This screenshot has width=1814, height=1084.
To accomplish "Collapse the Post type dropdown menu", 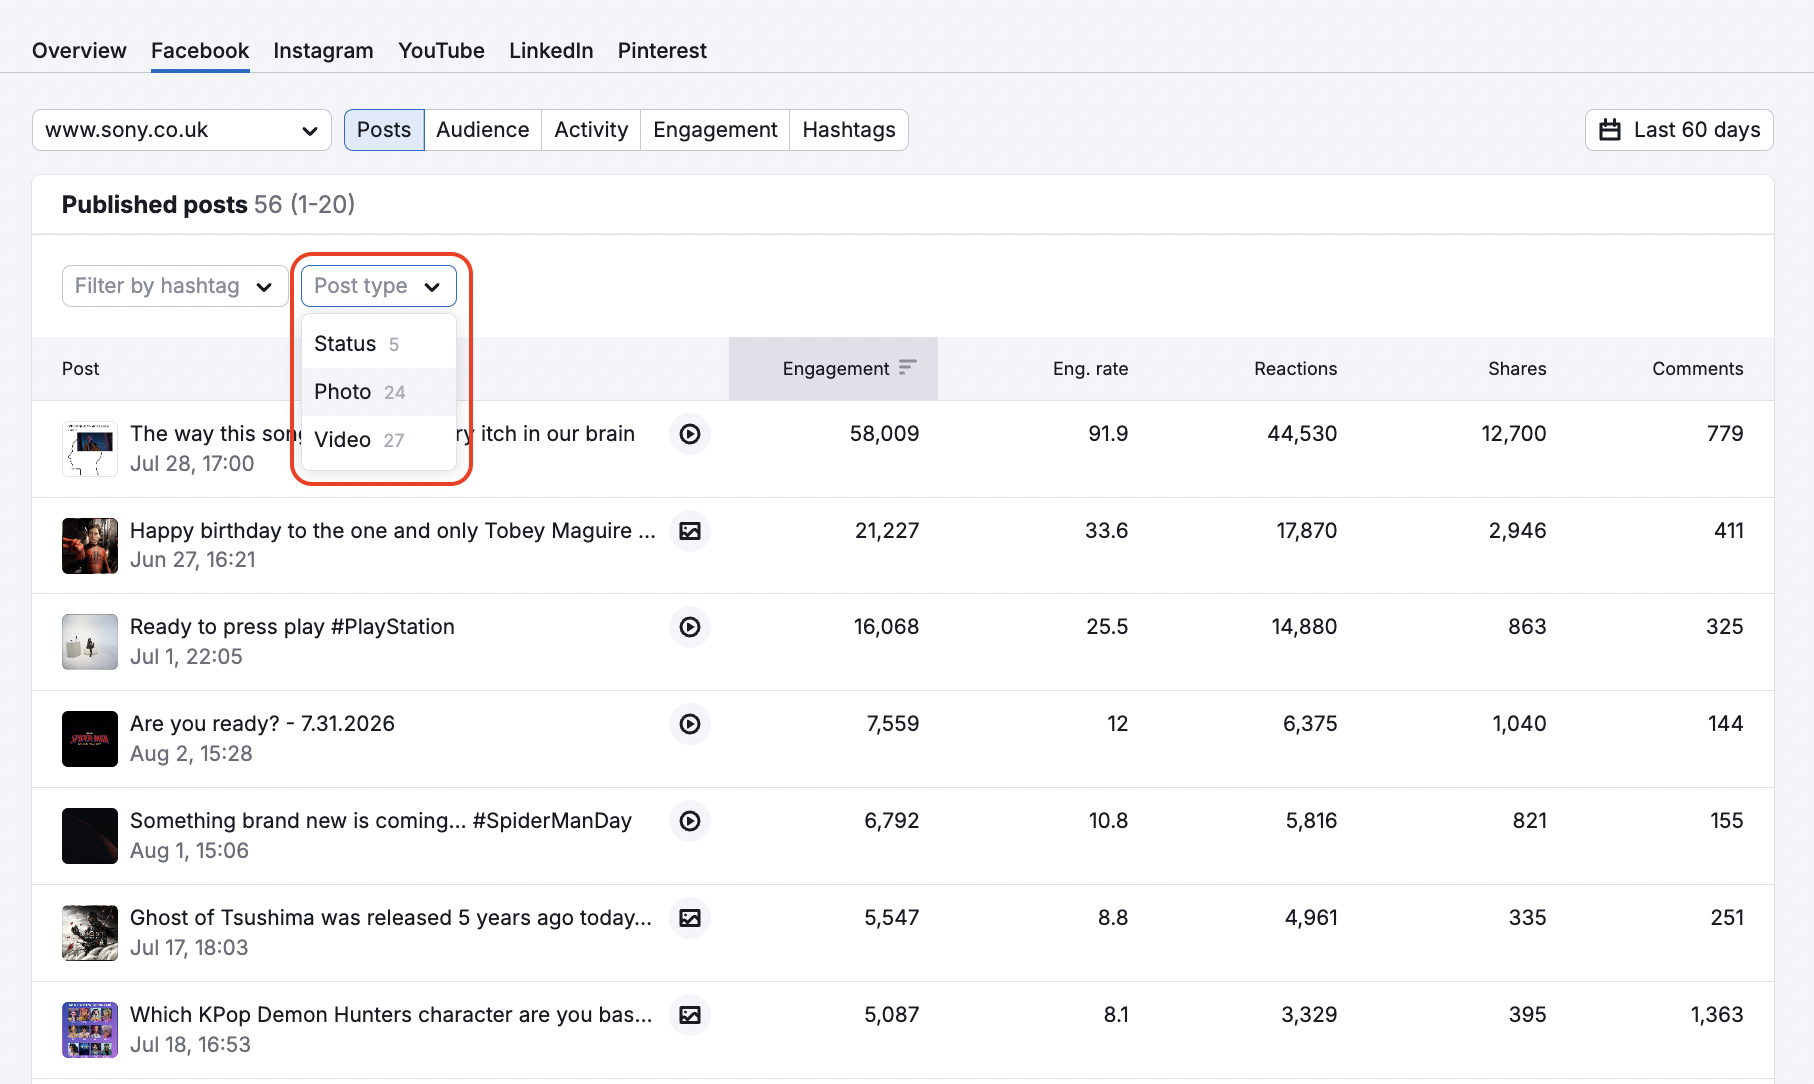I will (378, 286).
